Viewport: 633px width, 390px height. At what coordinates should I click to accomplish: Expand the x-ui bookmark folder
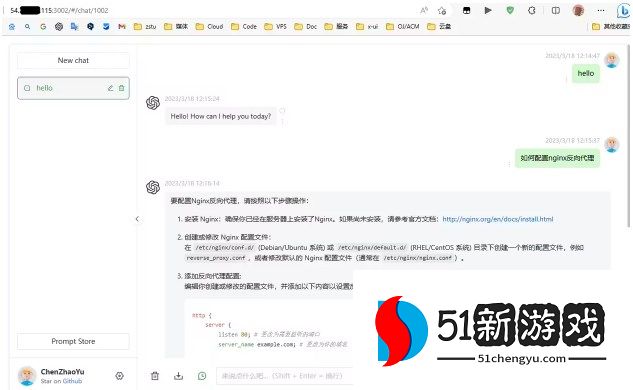(x=367, y=27)
